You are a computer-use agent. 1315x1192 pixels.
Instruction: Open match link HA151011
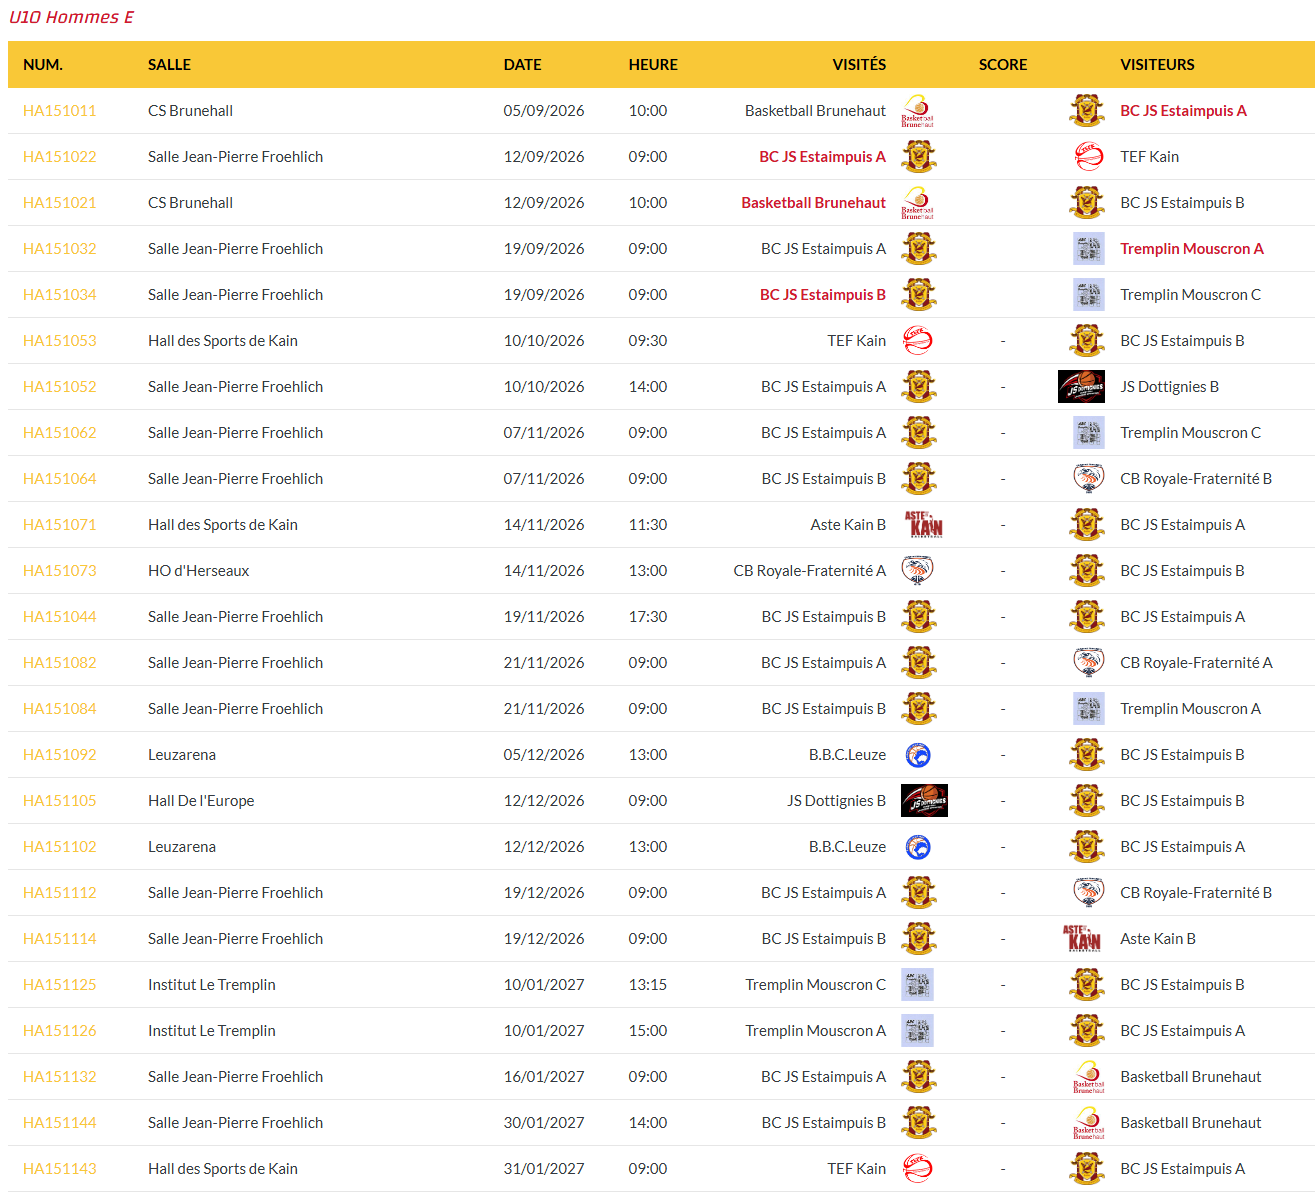coord(60,111)
